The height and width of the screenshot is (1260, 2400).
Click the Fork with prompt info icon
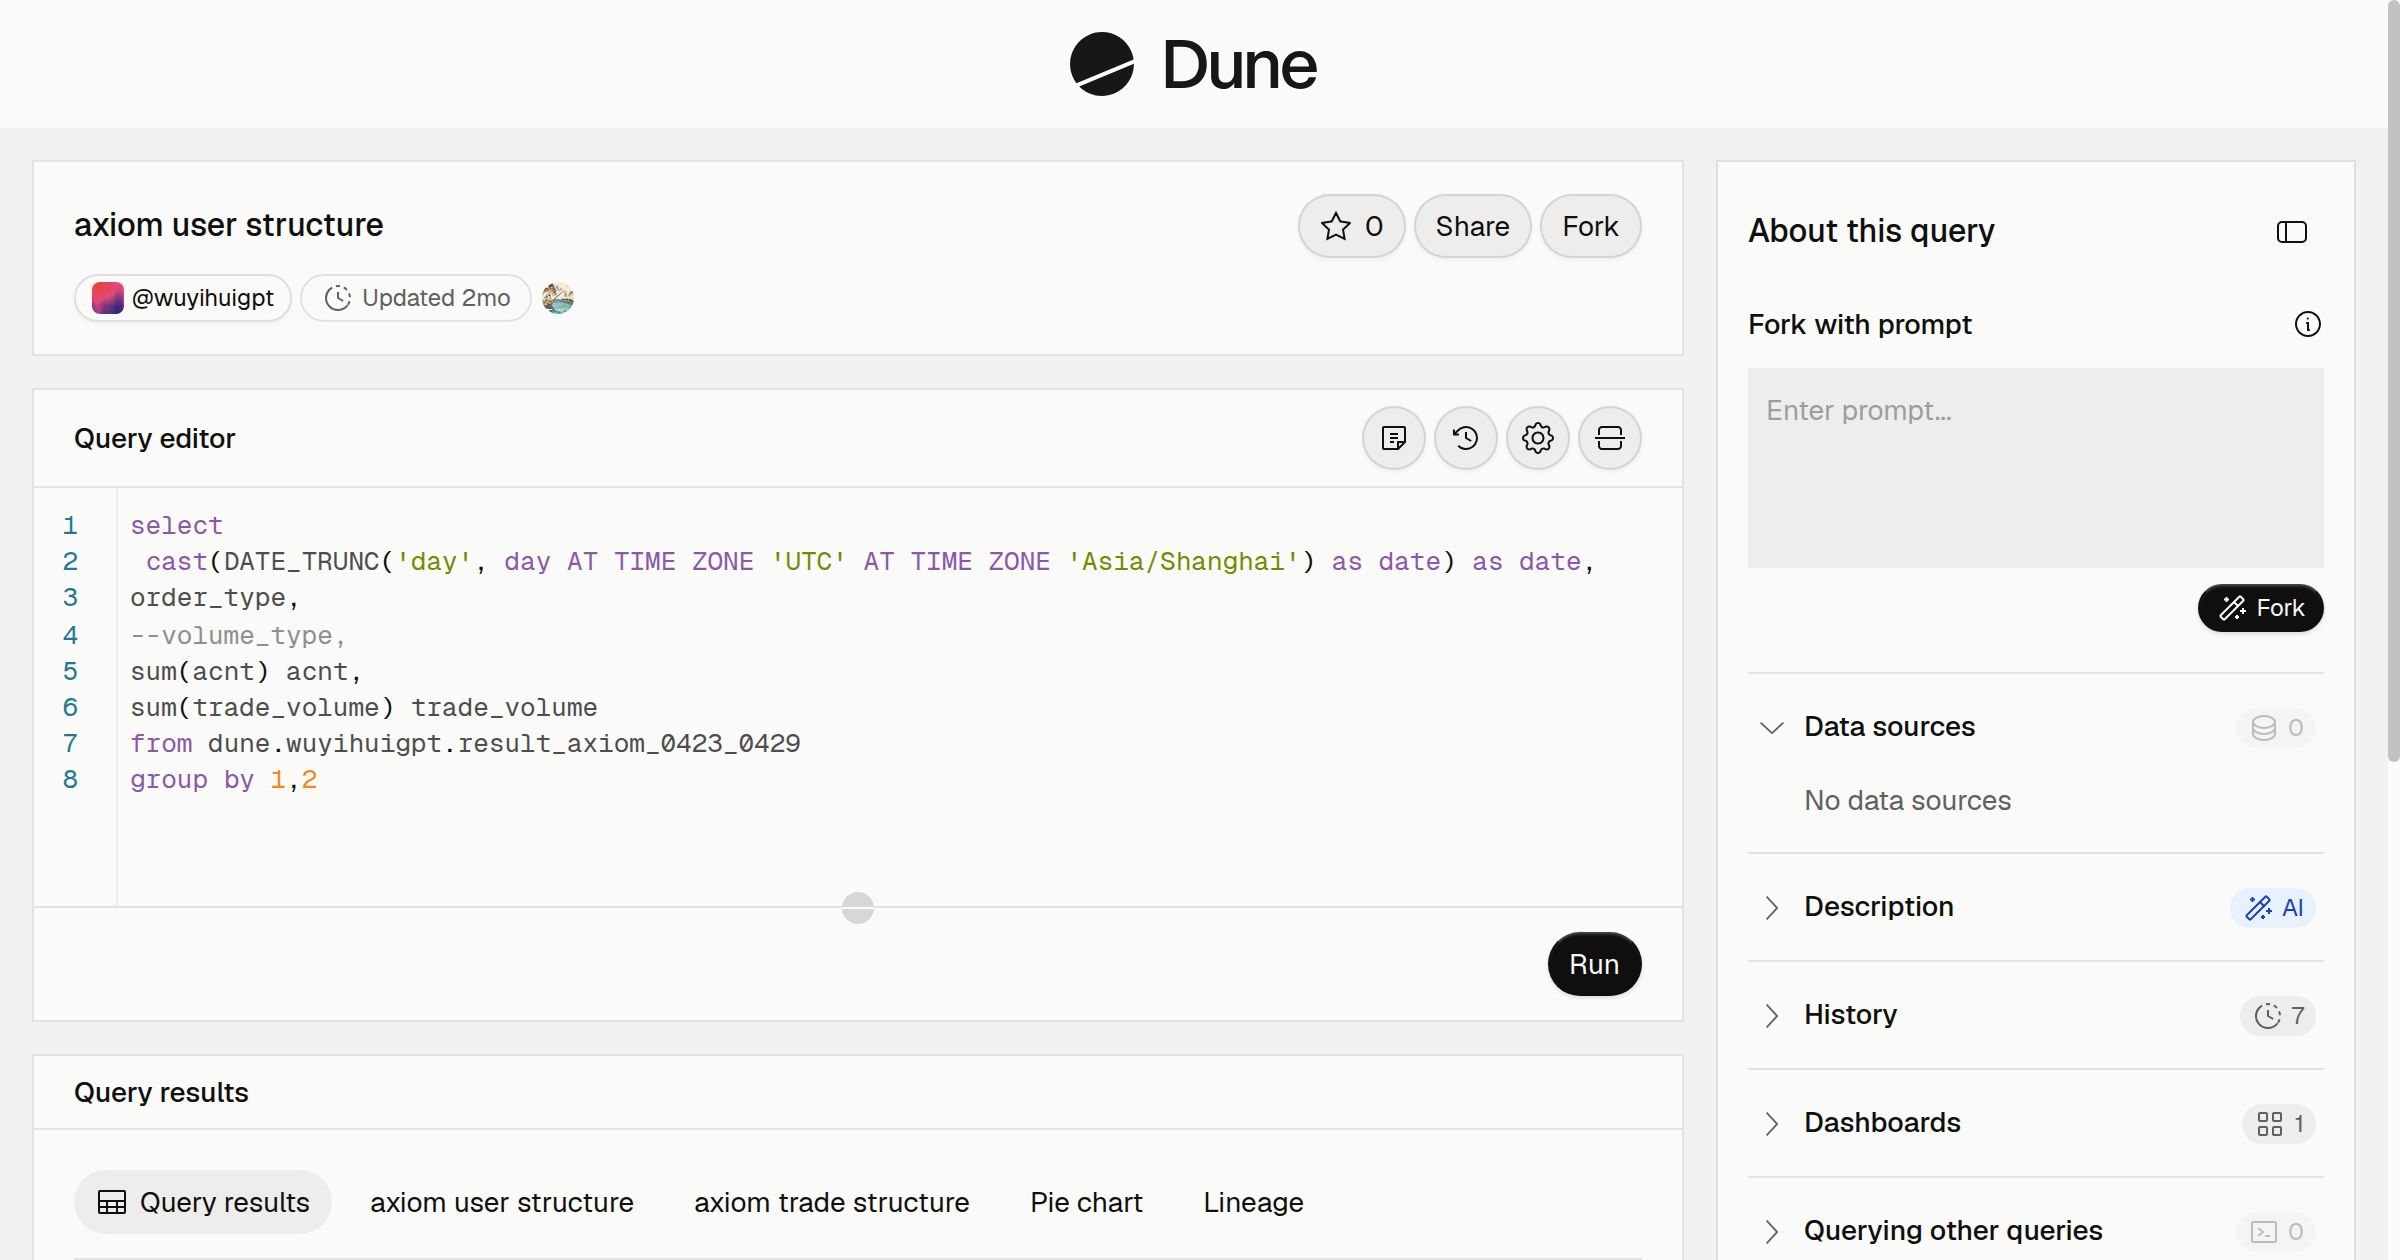tap(2307, 324)
